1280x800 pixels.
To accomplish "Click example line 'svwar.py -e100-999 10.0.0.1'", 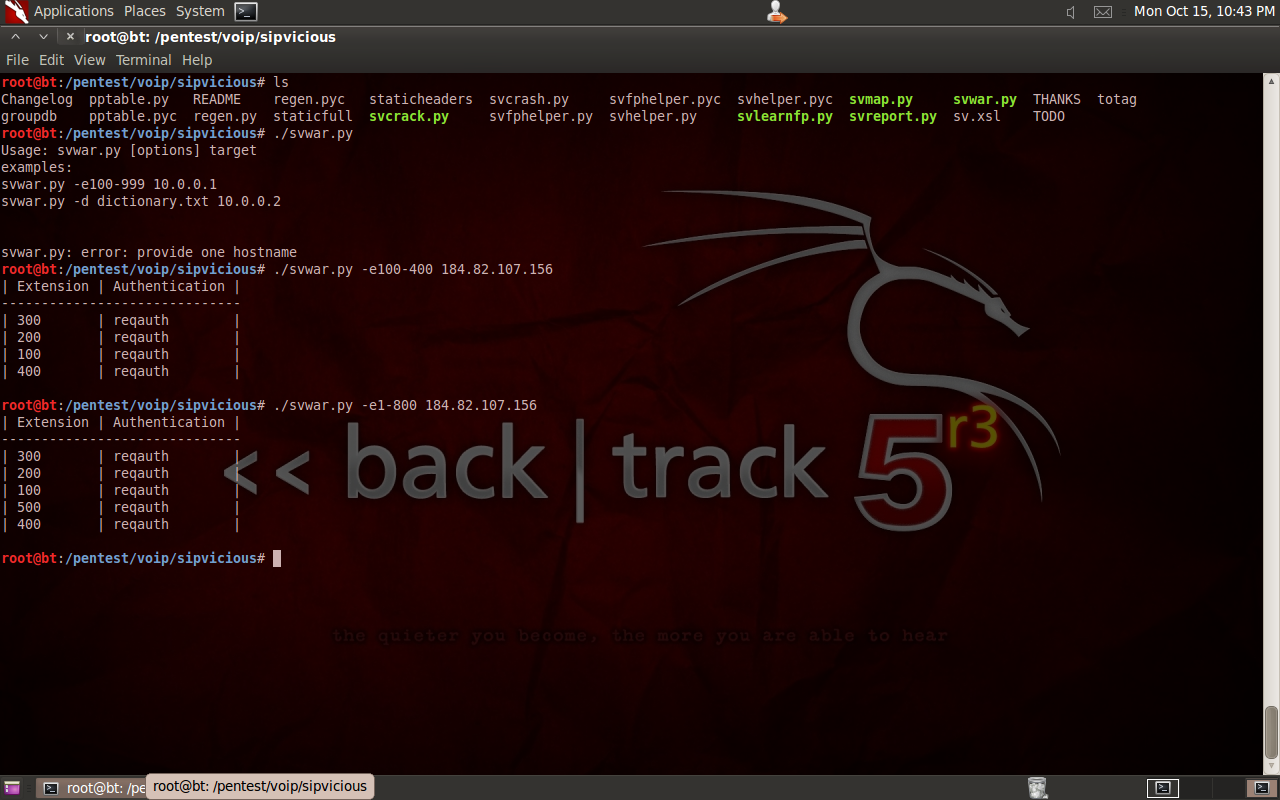I will (109, 184).
